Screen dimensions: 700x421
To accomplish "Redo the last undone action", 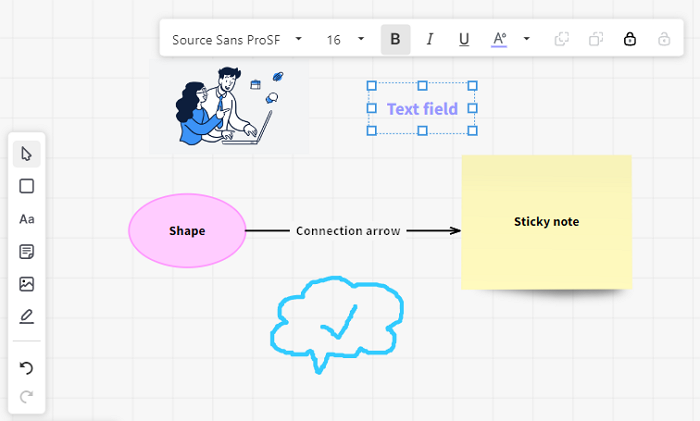I will pos(26,396).
